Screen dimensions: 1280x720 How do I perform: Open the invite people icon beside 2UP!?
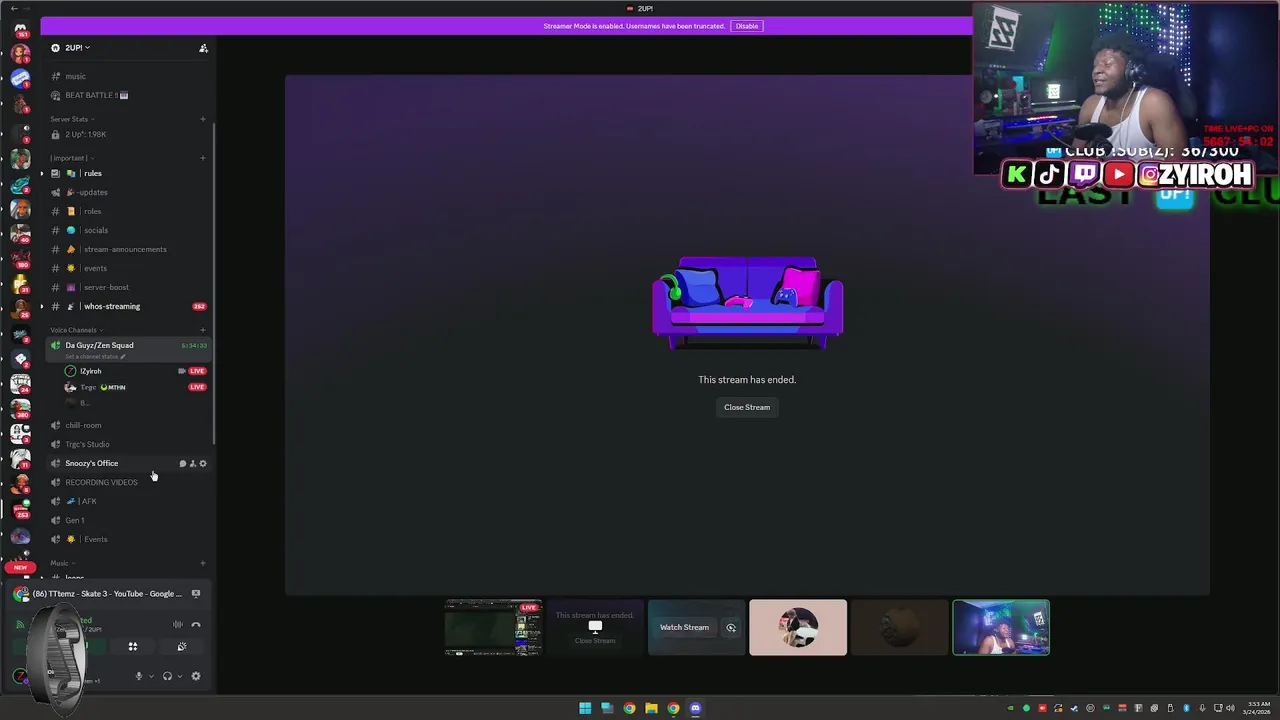click(203, 48)
